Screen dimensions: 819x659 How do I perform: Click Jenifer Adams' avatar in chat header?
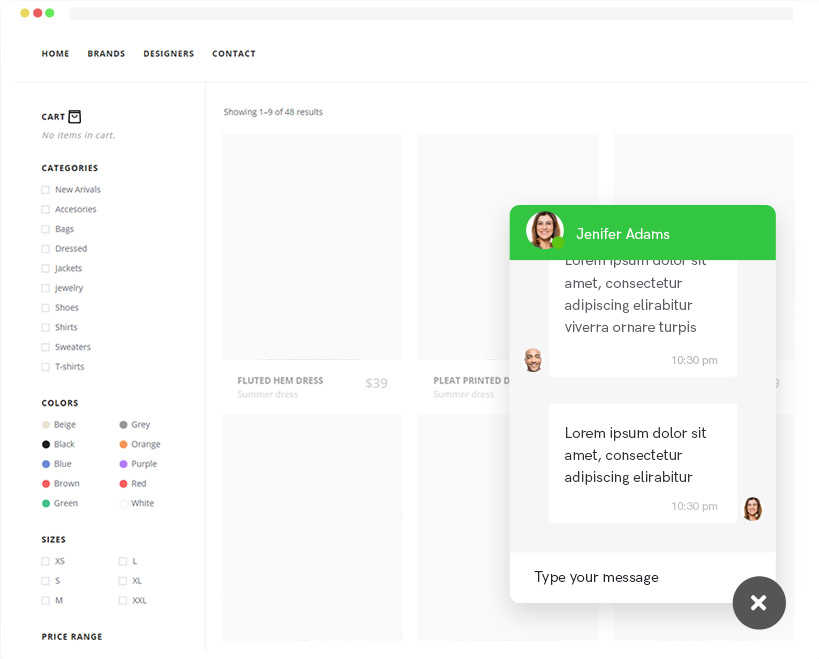pyautogui.click(x=544, y=230)
